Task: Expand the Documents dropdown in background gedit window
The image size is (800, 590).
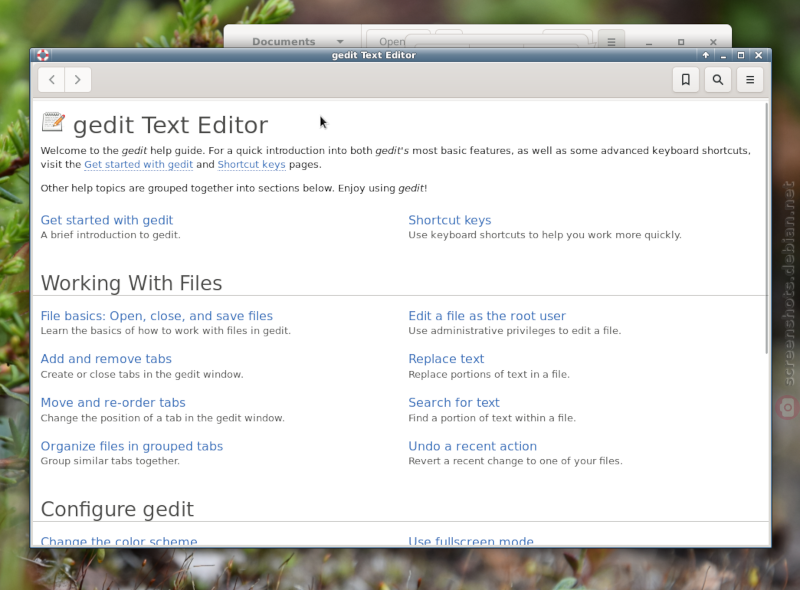Action: point(297,42)
